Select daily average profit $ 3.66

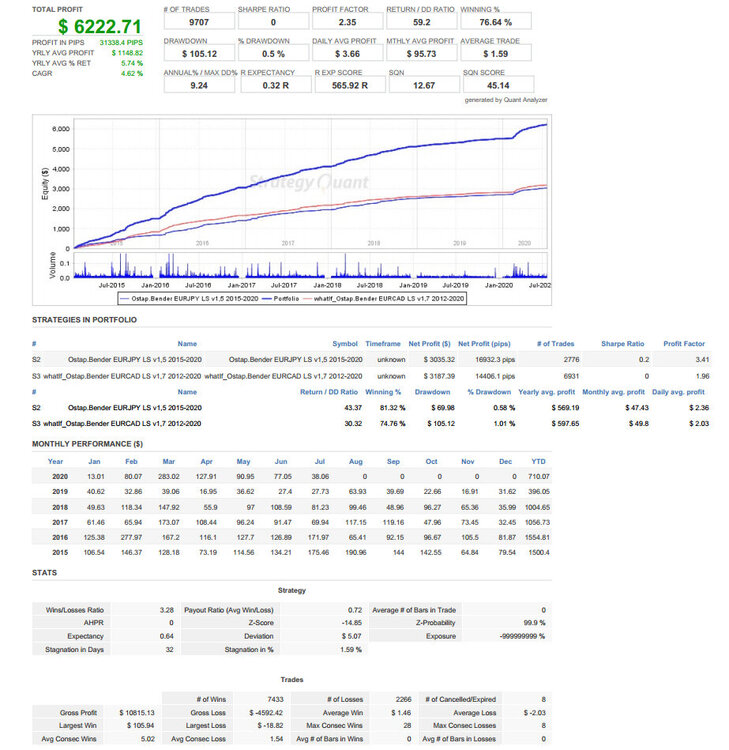pyautogui.click(x=347, y=54)
